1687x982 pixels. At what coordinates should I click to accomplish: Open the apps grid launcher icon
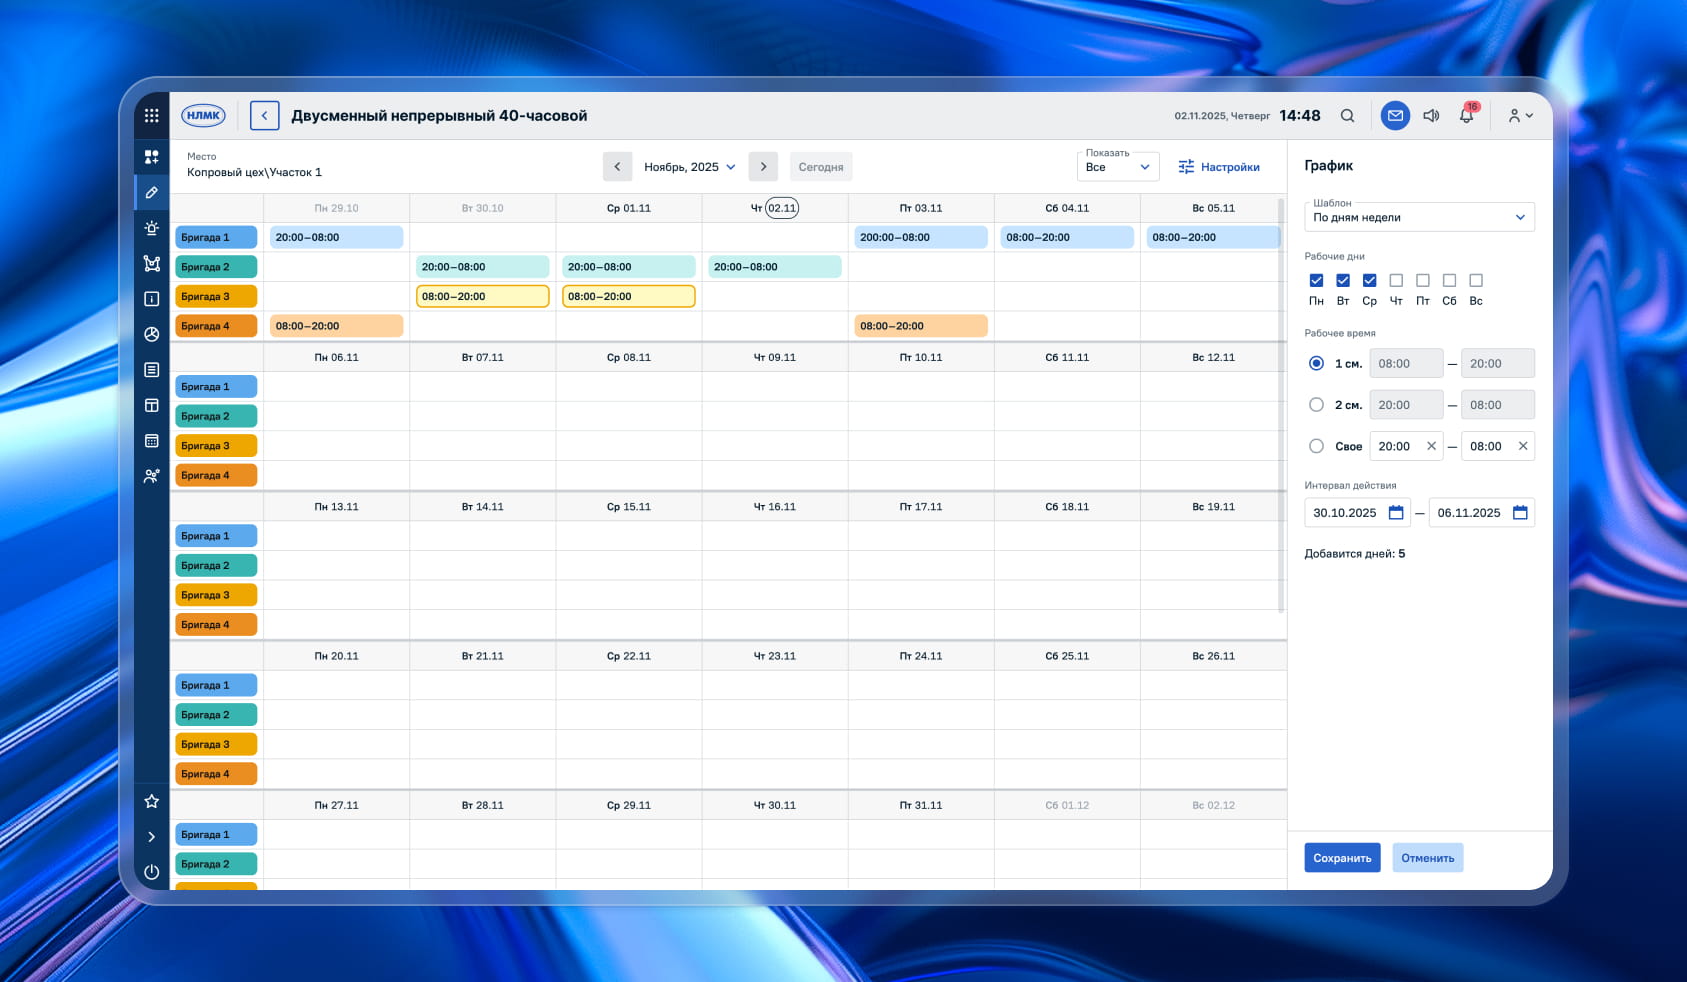152,115
